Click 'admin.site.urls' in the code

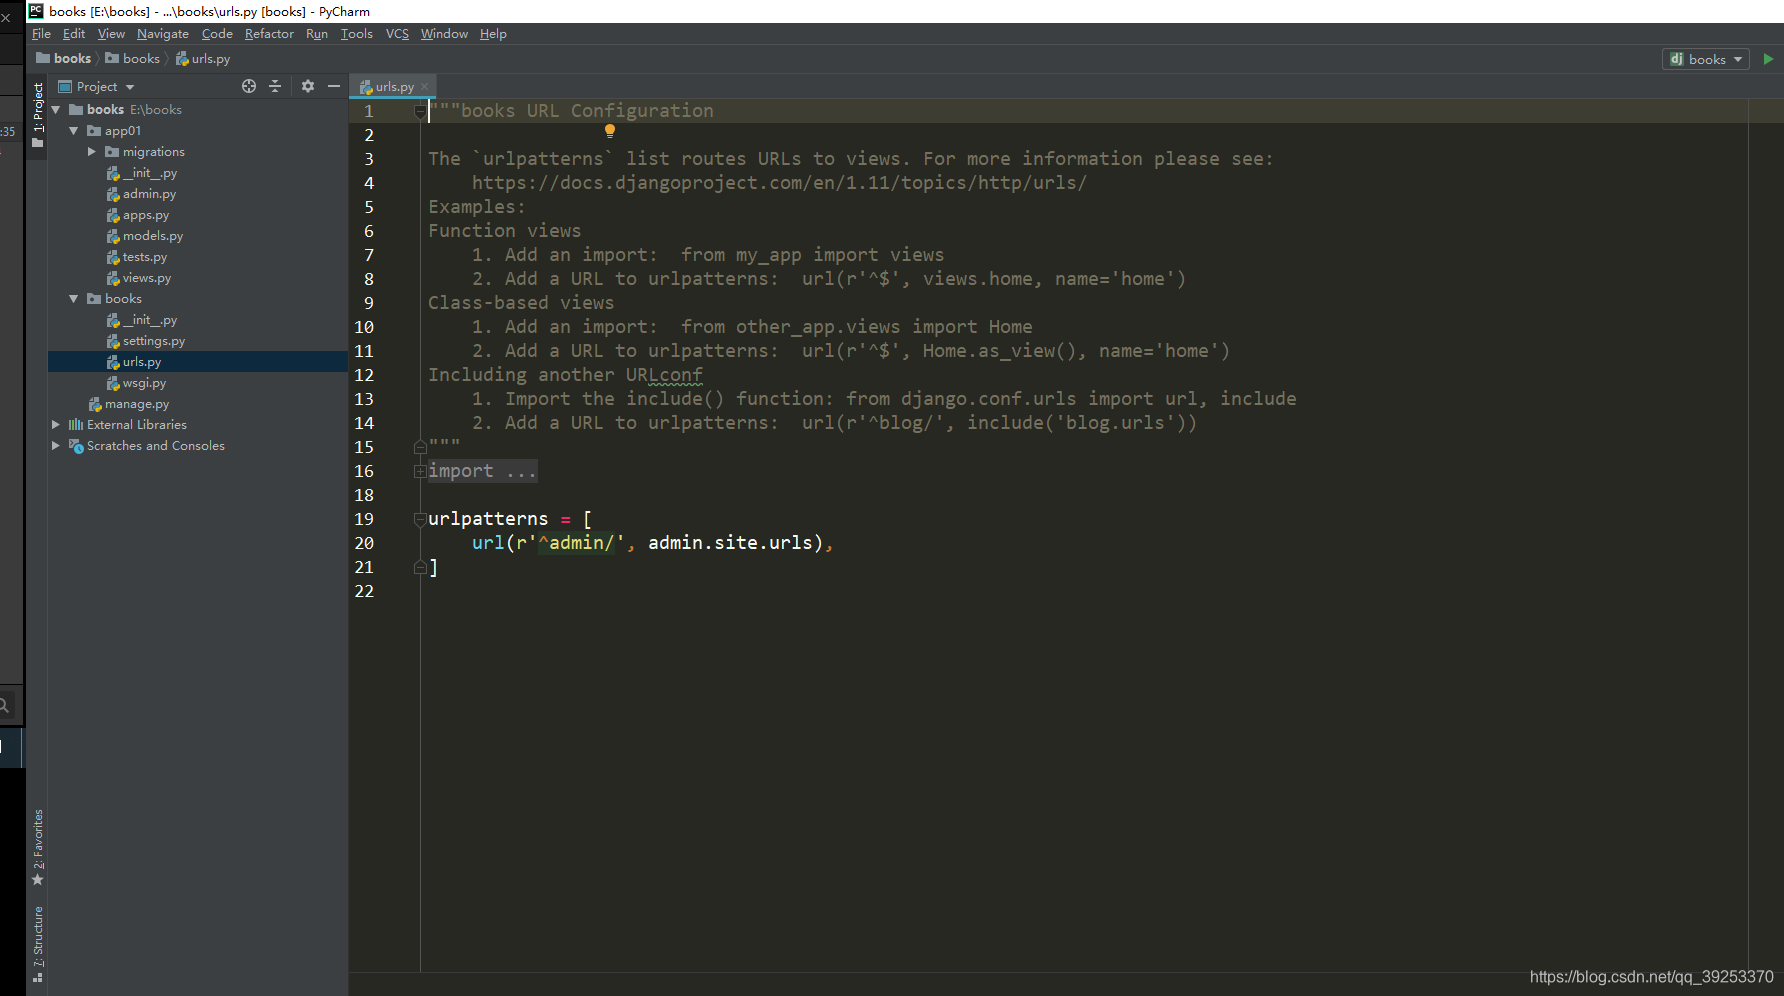tap(731, 543)
